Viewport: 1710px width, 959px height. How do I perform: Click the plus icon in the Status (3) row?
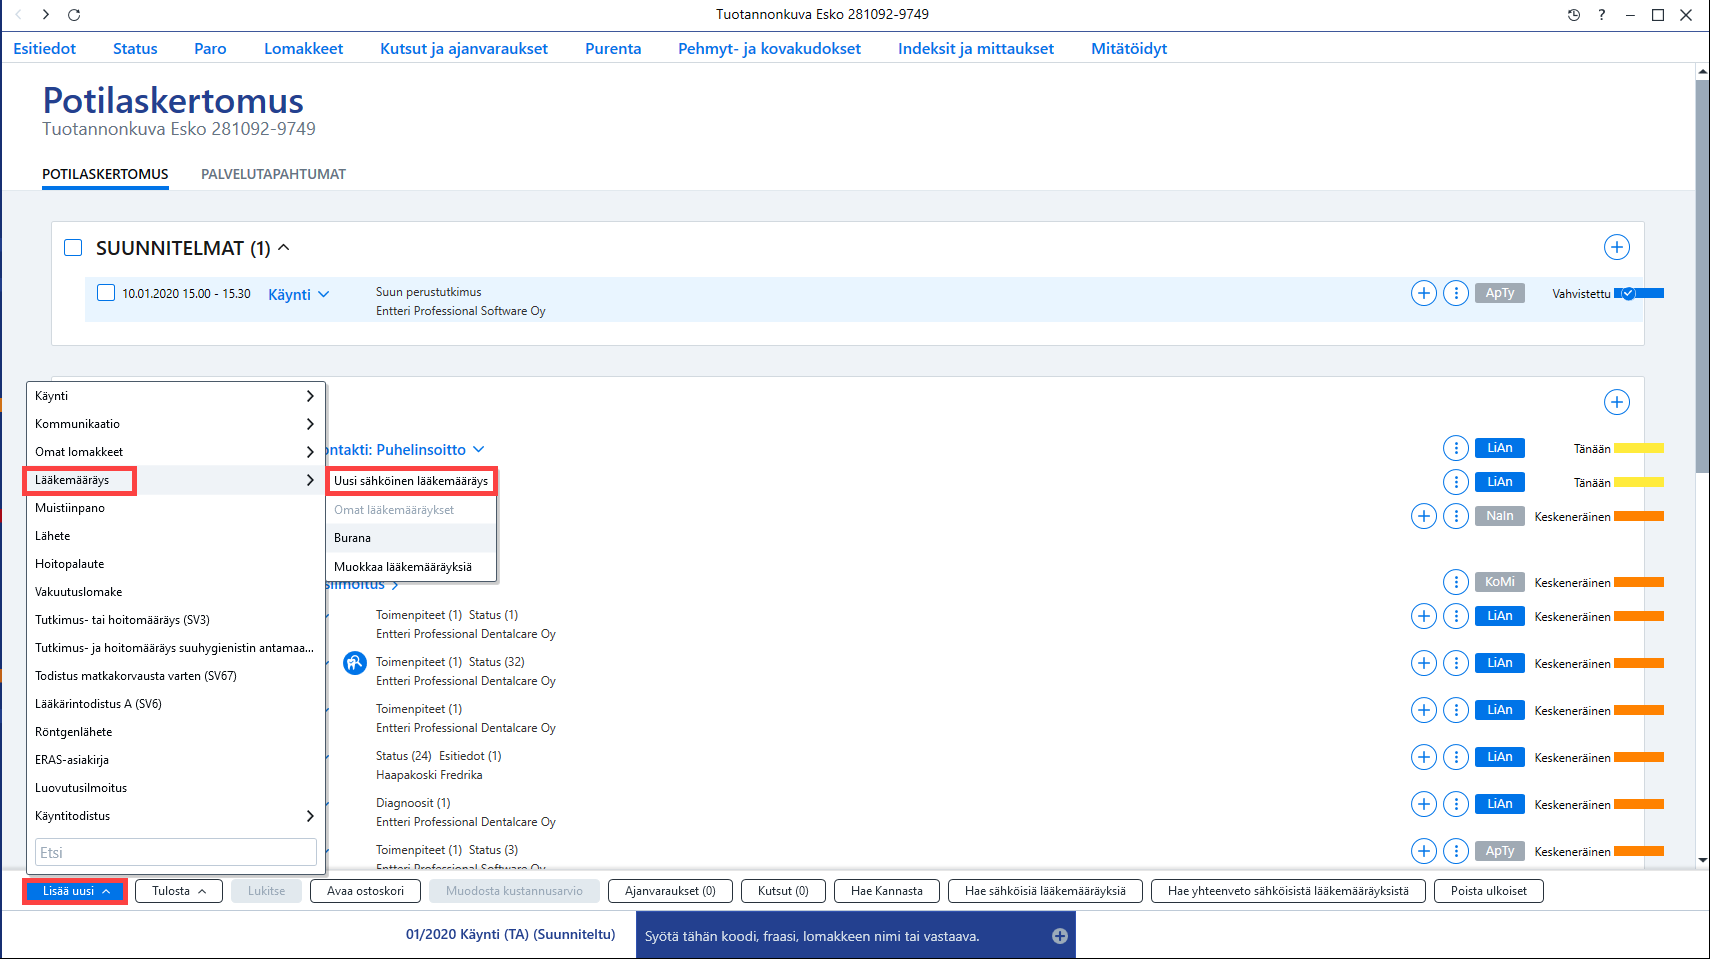tap(1423, 851)
